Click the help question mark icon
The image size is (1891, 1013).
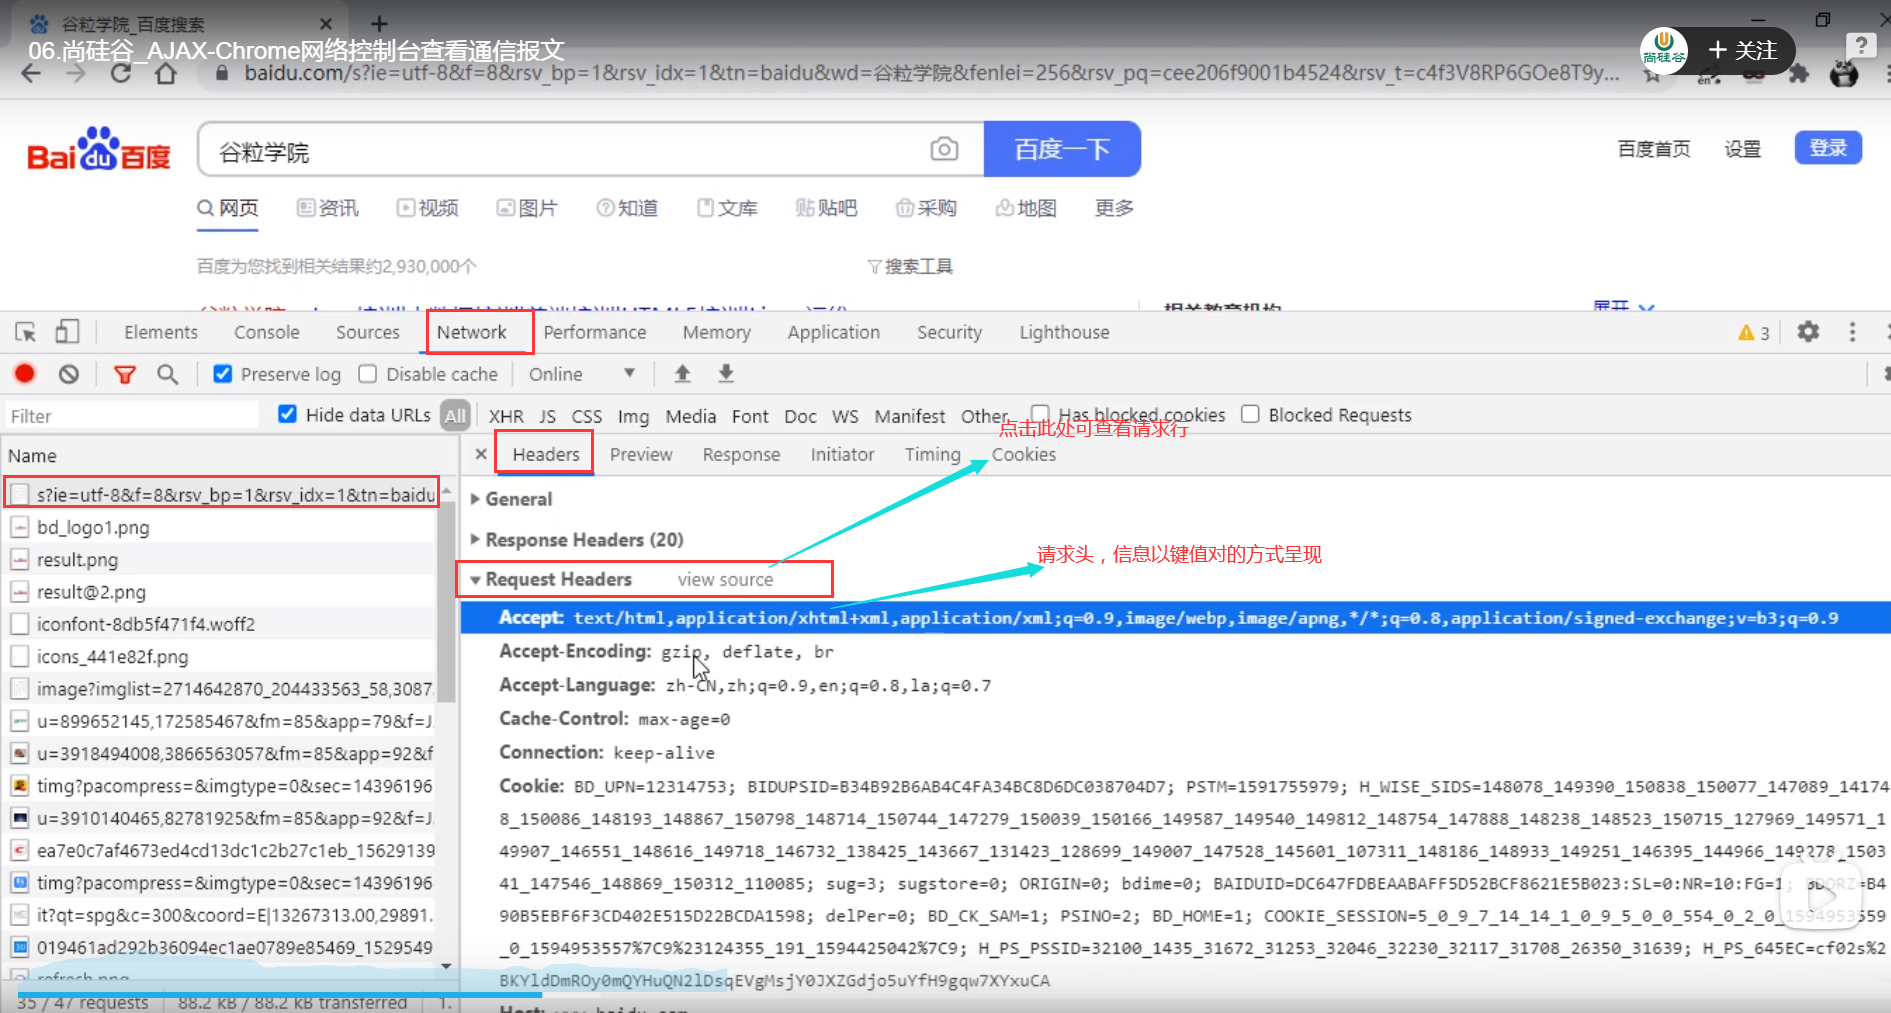1860,45
